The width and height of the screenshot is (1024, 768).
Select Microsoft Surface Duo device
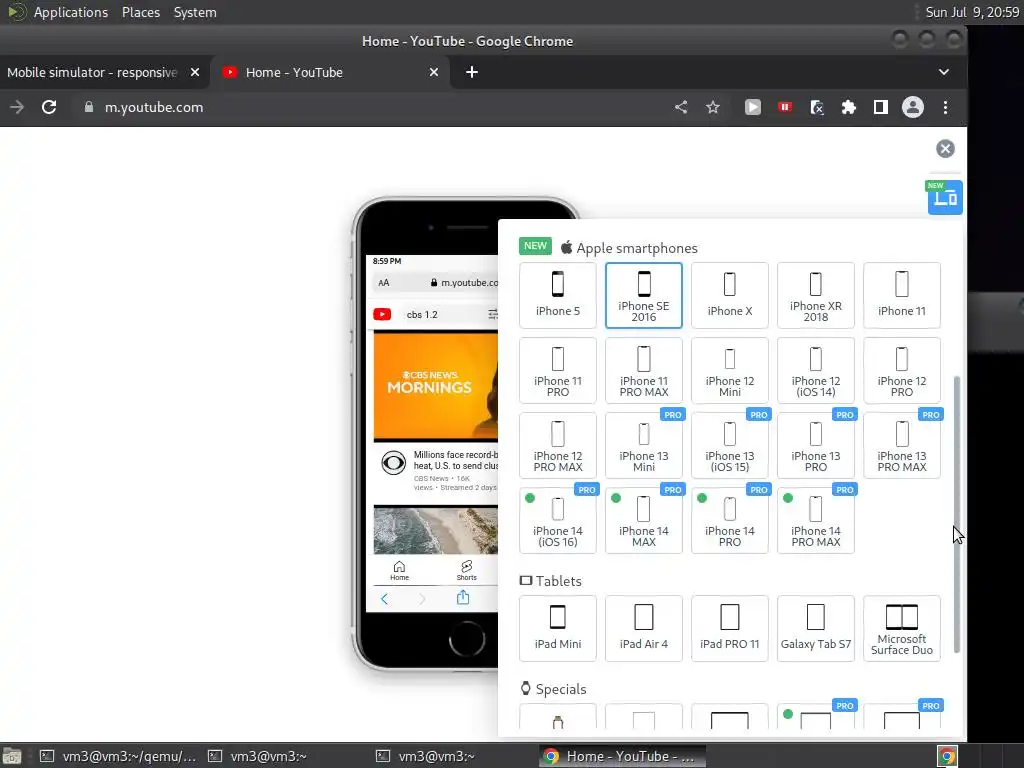(x=902, y=628)
